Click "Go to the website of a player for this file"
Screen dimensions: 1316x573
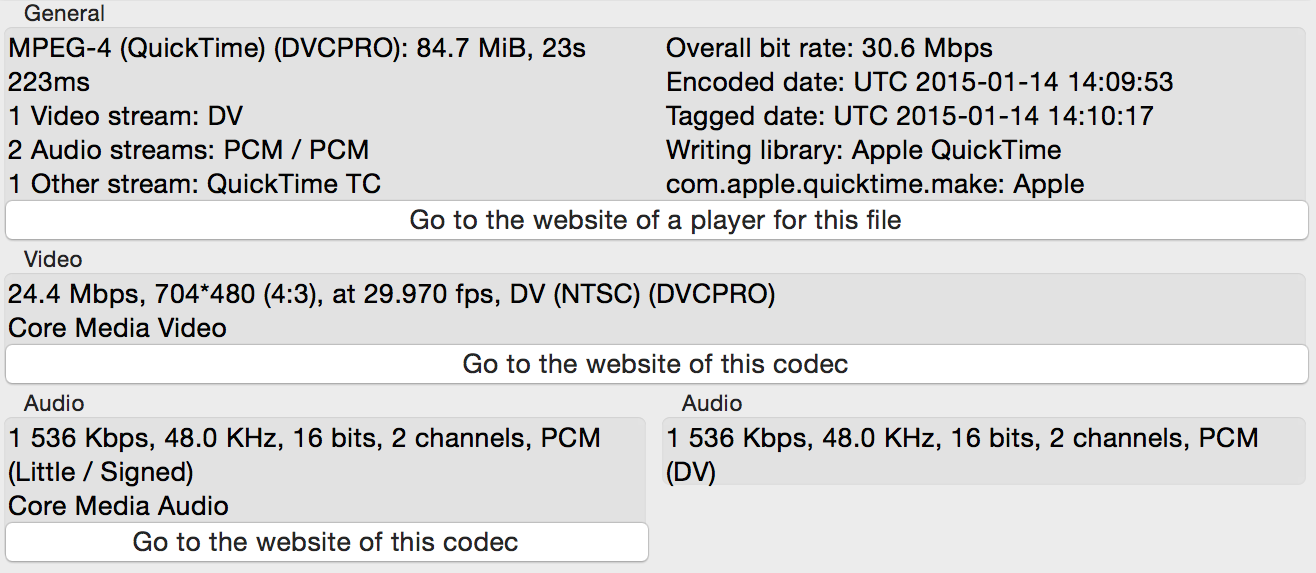(656, 220)
